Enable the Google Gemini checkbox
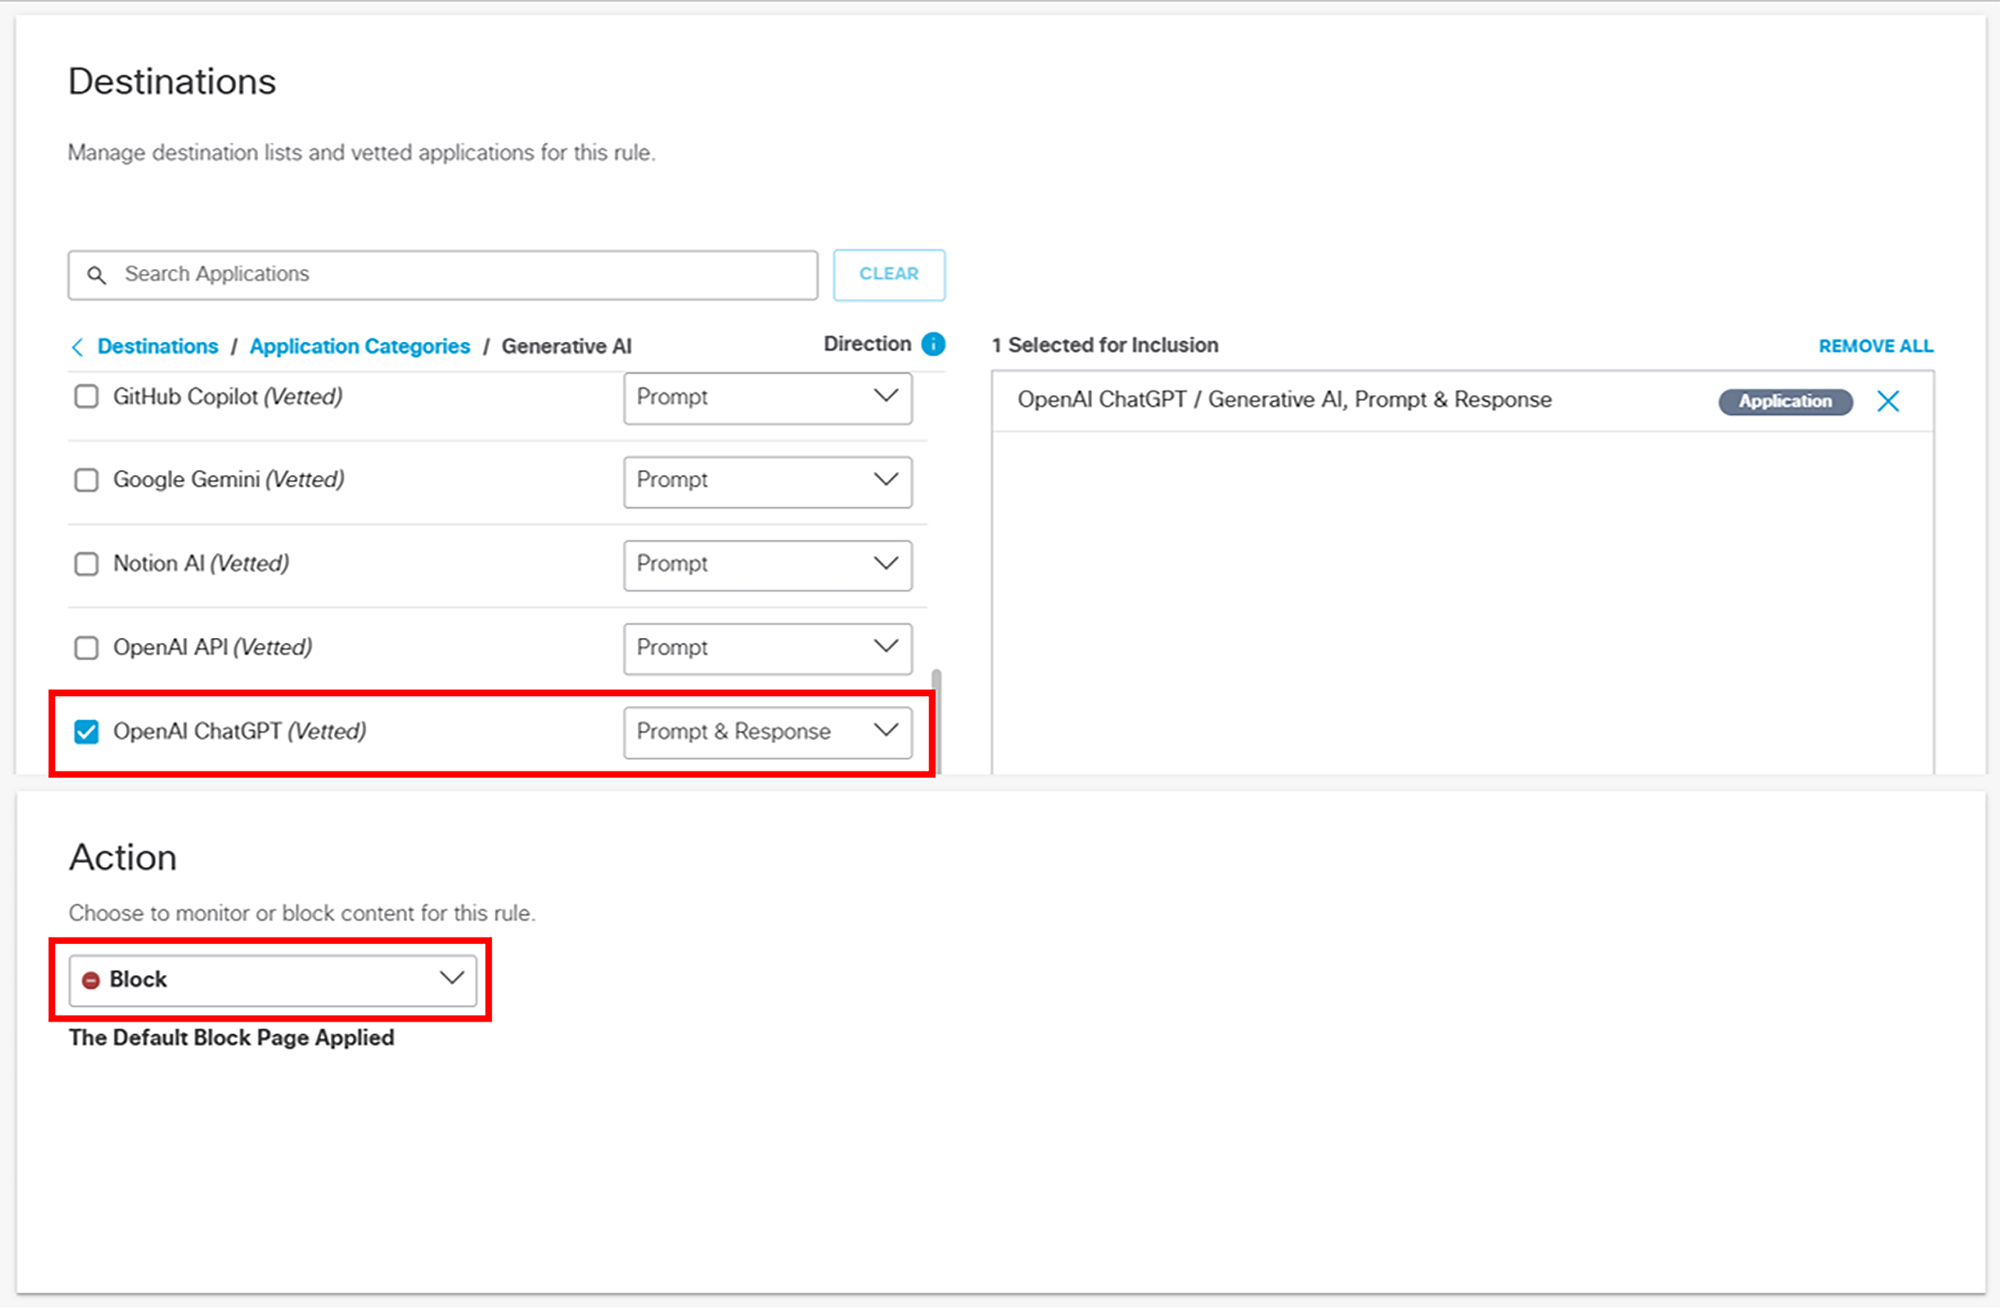2000x1309 pixels. coord(87,480)
